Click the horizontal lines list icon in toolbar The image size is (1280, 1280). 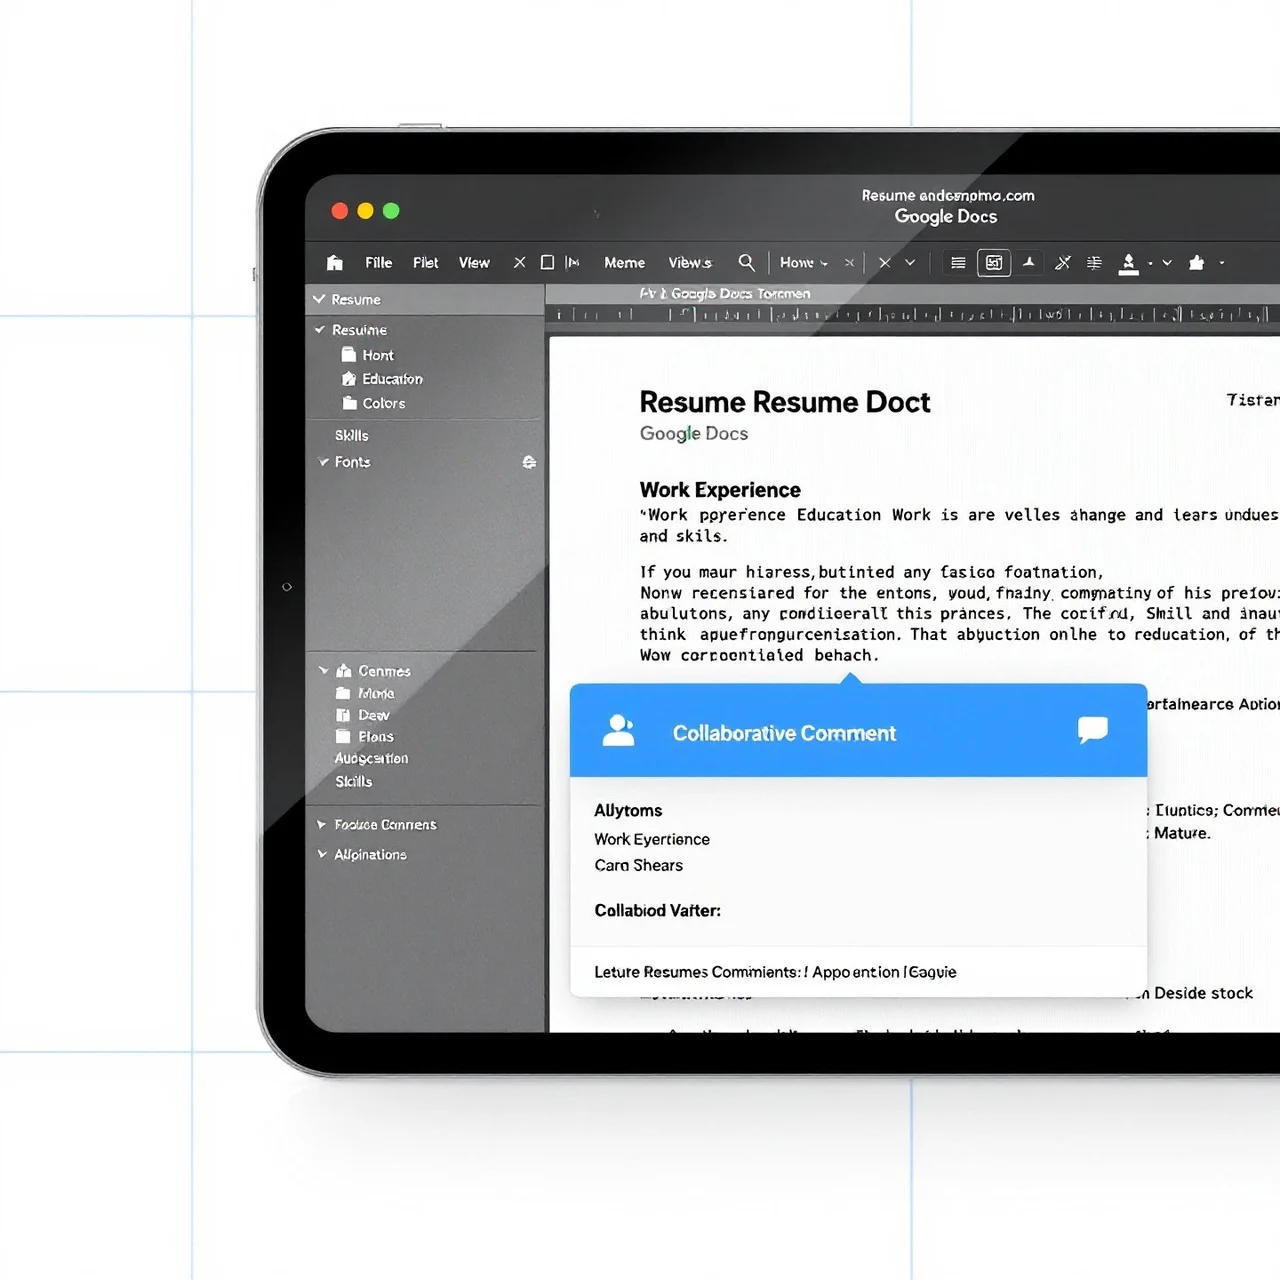[958, 263]
